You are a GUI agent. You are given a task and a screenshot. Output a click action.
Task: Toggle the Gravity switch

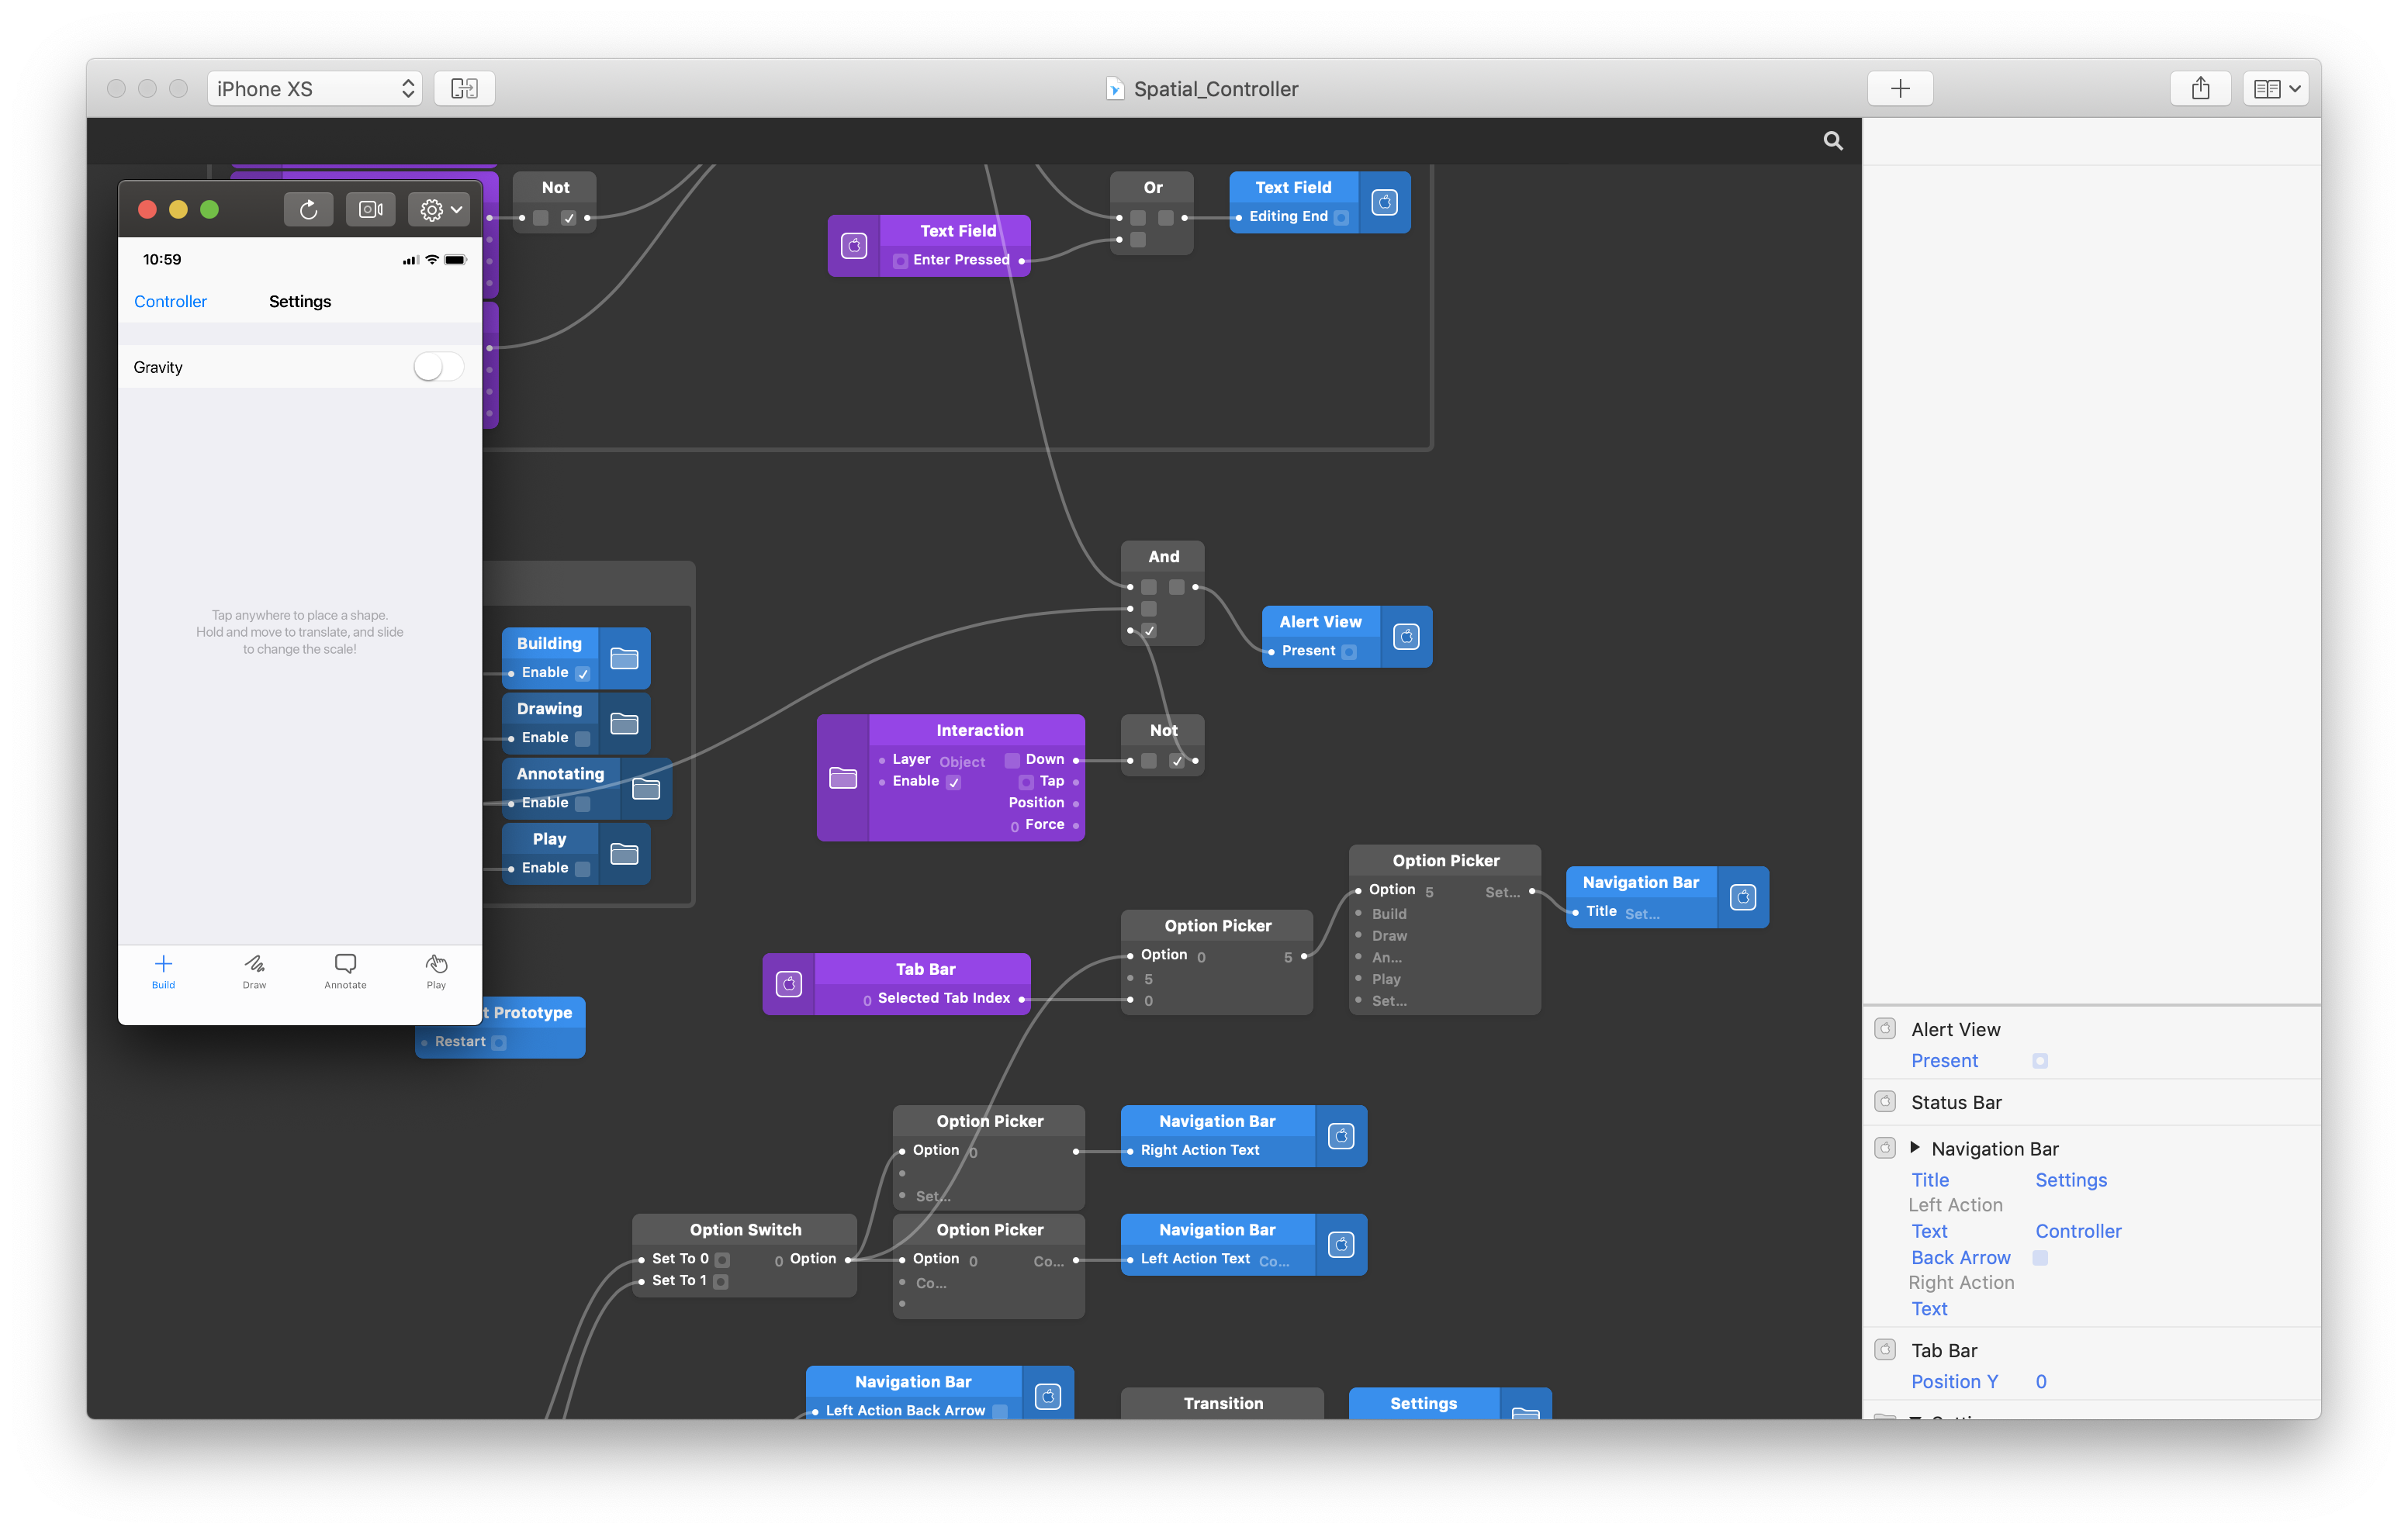pos(438,367)
